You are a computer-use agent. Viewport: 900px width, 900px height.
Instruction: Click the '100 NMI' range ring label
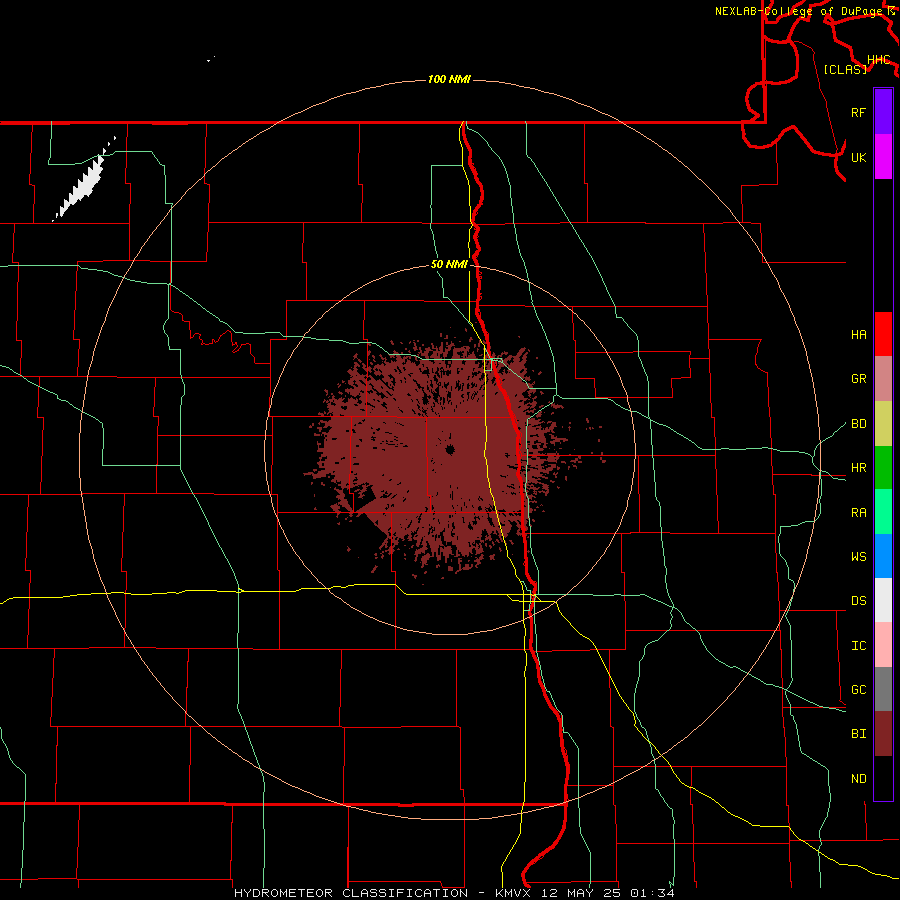[x=449, y=79]
